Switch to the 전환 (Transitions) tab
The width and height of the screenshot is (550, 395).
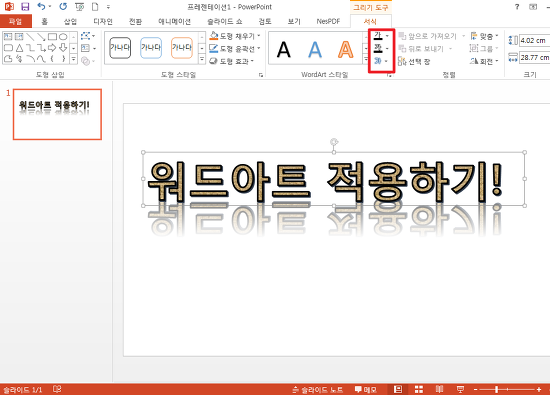coord(135,21)
